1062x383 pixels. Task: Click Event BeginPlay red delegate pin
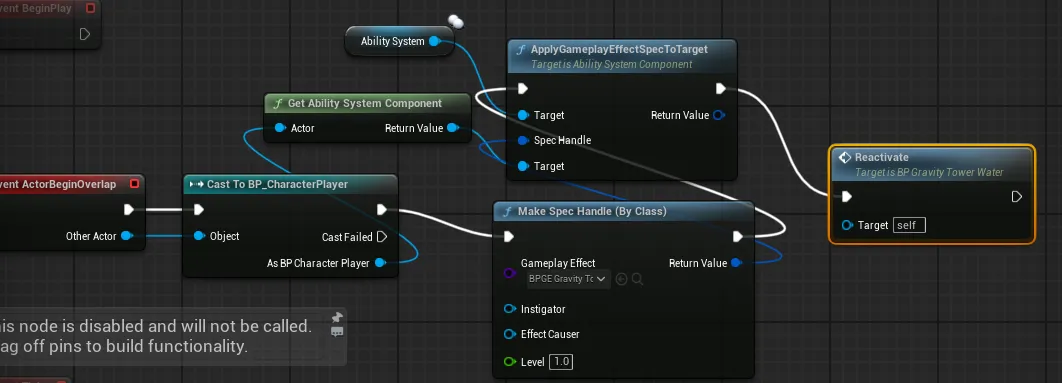click(90, 8)
